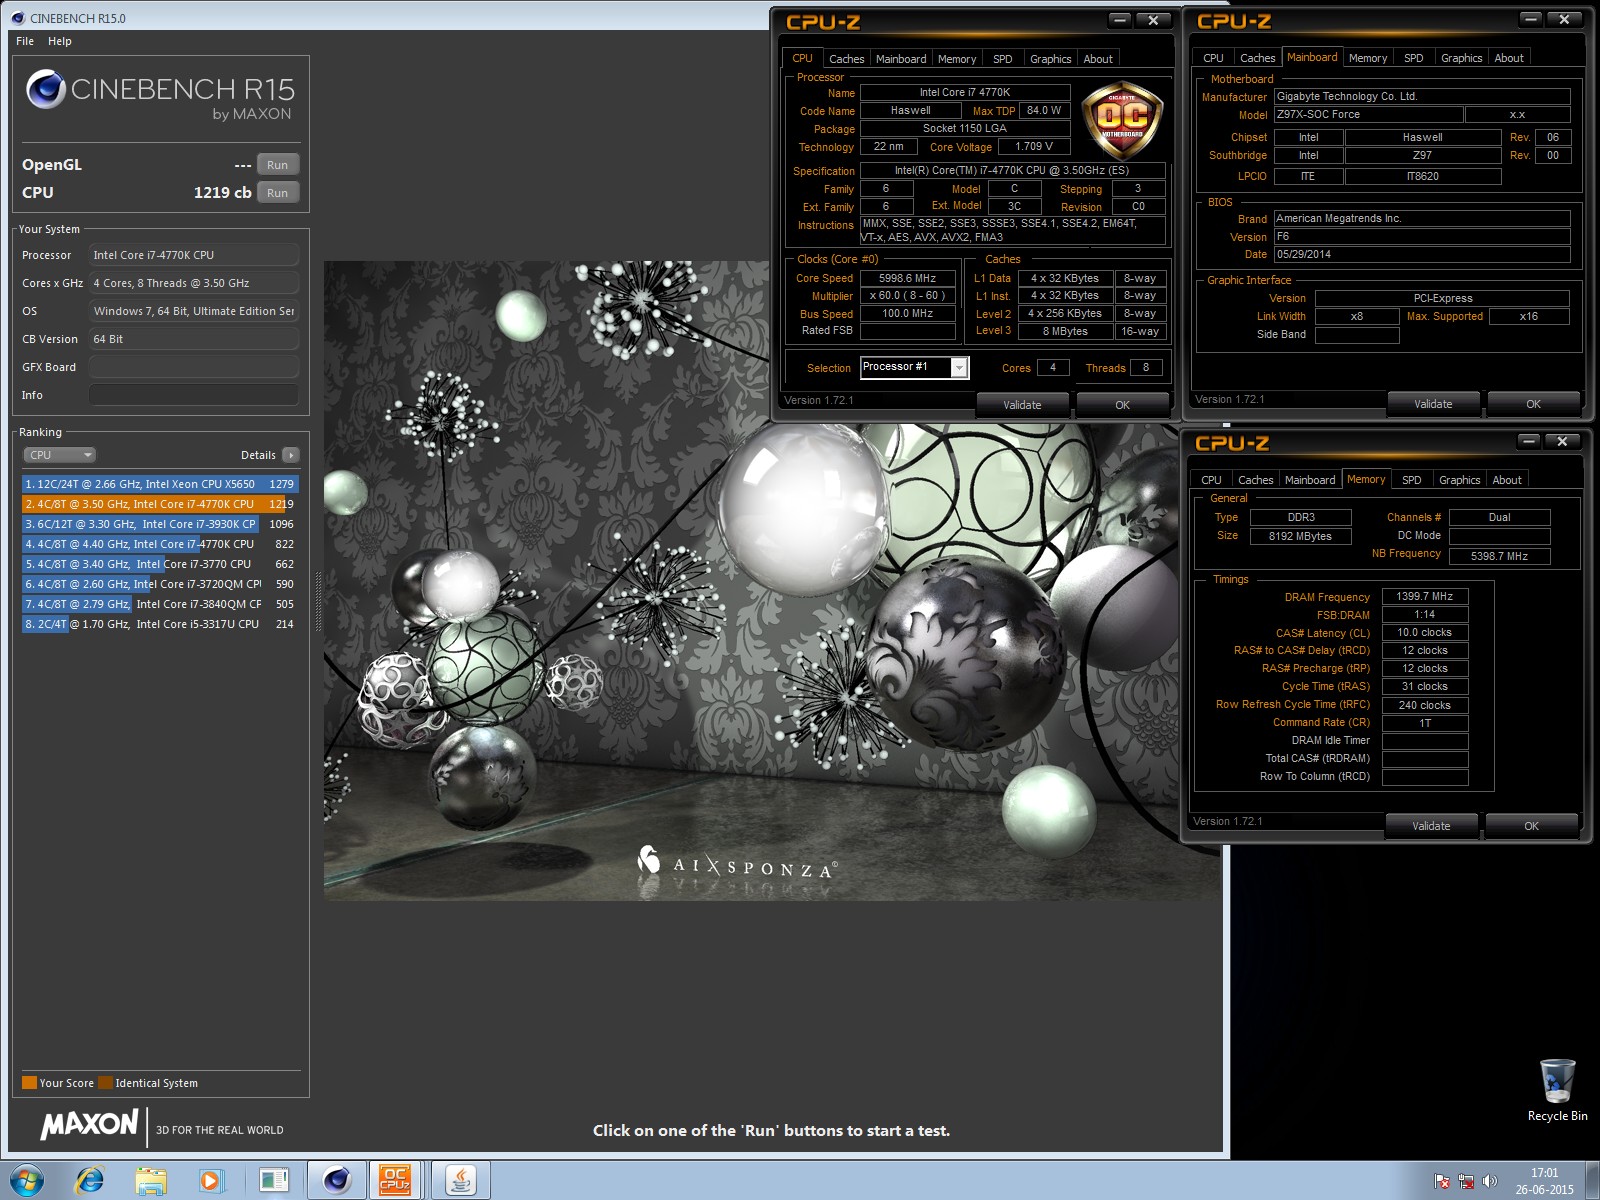This screenshot has height=1200, width=1600.
Task: Switch to Caches tab in CPU window
Action: [x=846, y=59]
